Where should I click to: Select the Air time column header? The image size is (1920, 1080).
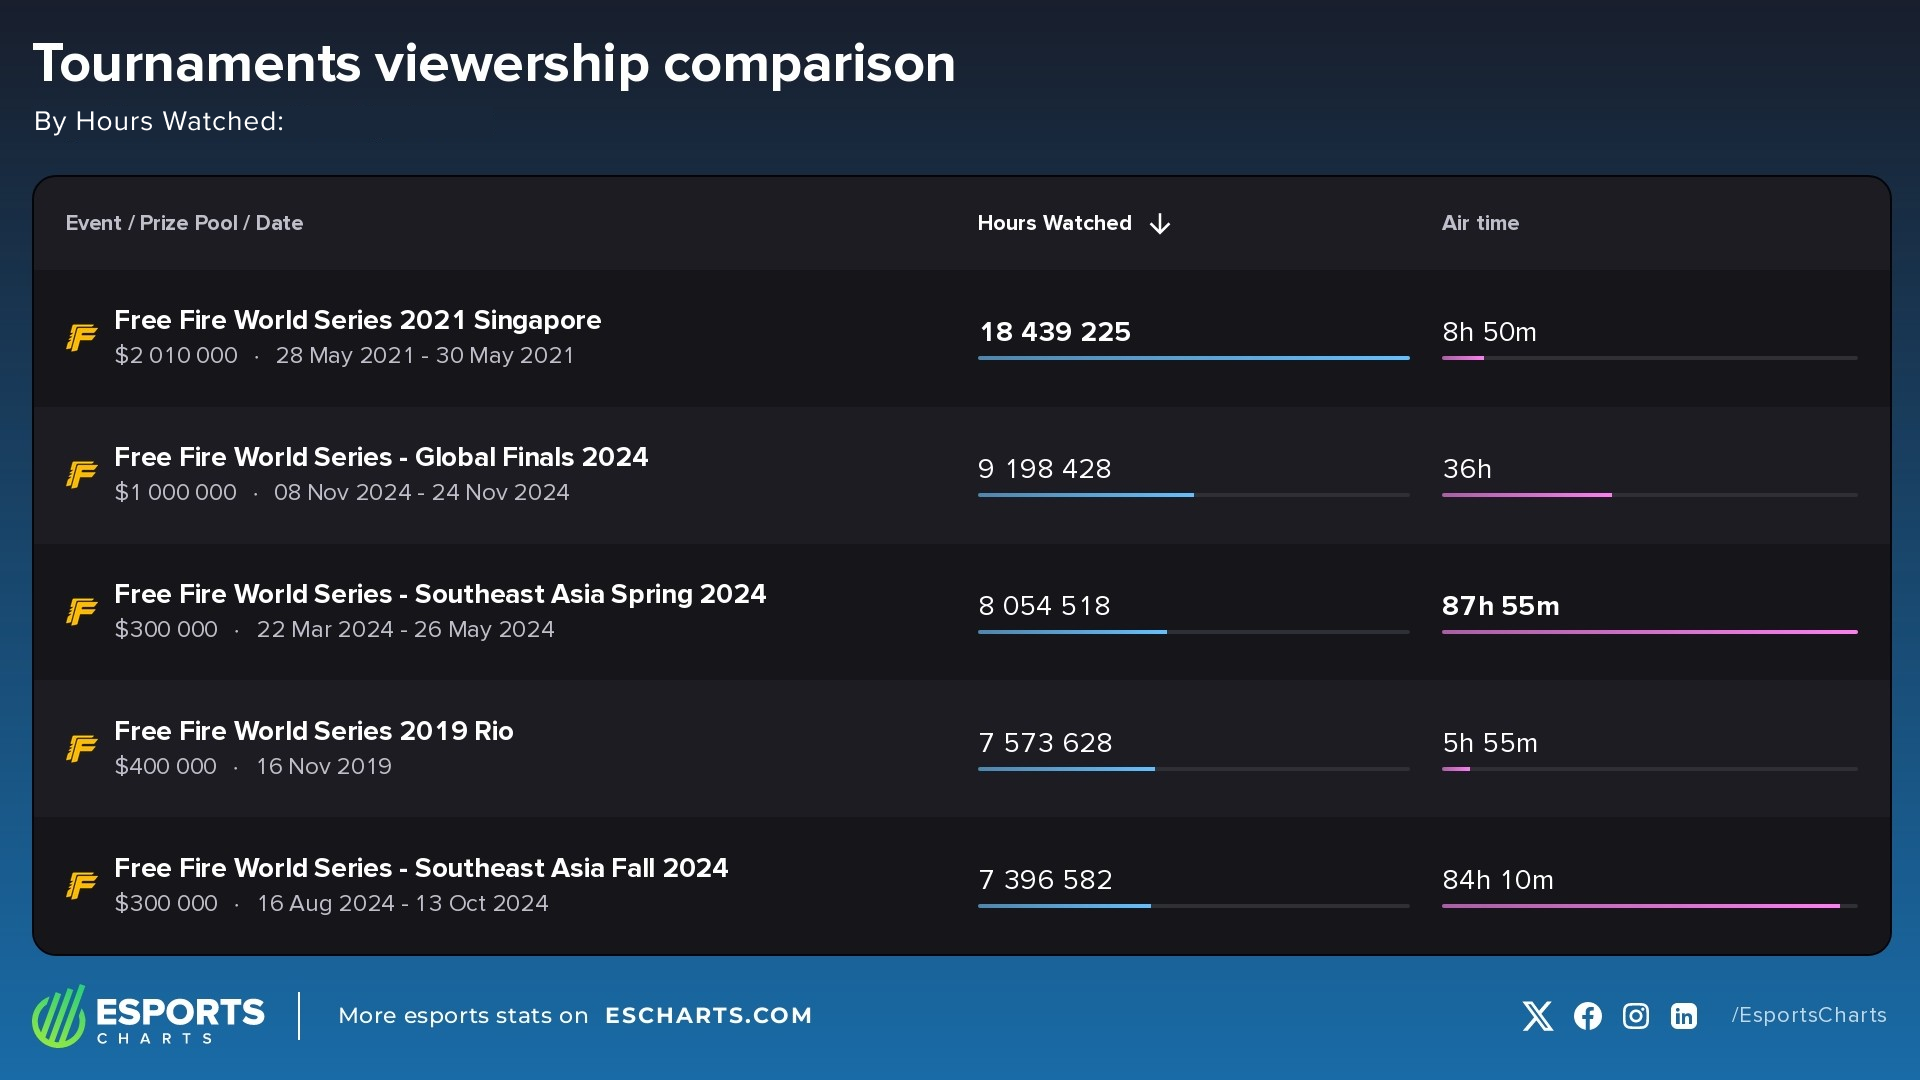tap(1480, 224)
